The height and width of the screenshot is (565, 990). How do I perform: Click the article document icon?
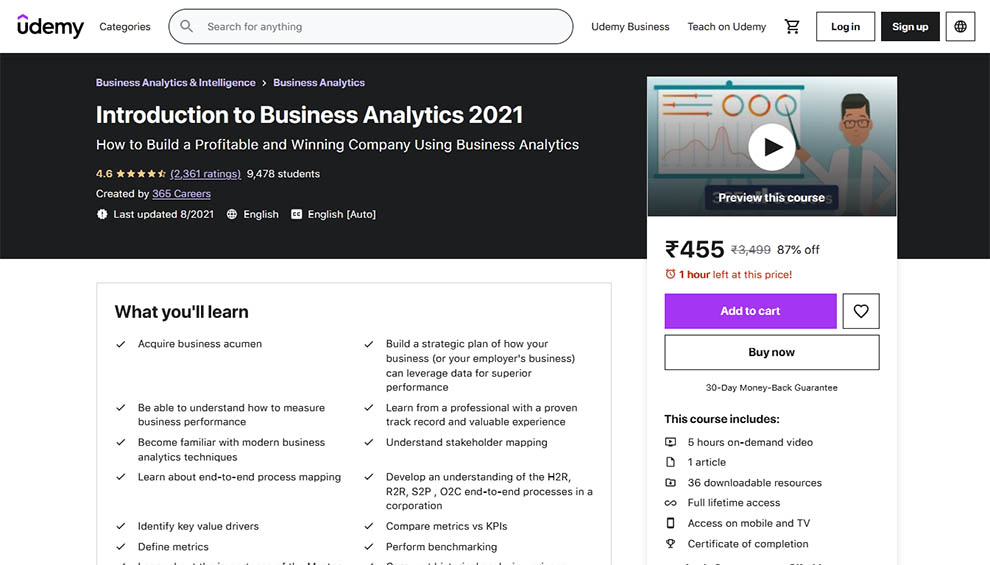pyautogui.click(x=671, y=462)
